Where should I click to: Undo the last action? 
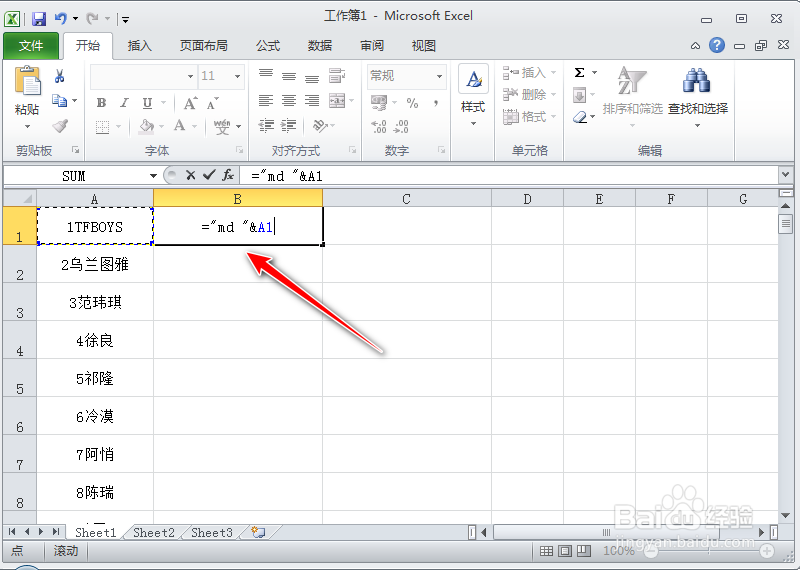click(x=61, y=19)
